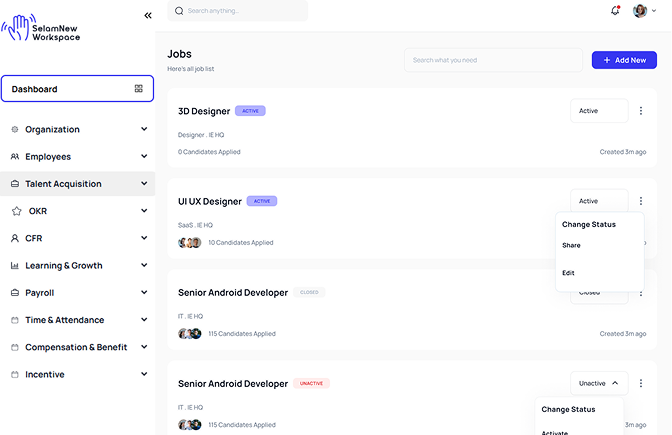Click the SelamNew Workspace logo
Image resolution: width=672 pixels, height=435 pixels.
41,28
